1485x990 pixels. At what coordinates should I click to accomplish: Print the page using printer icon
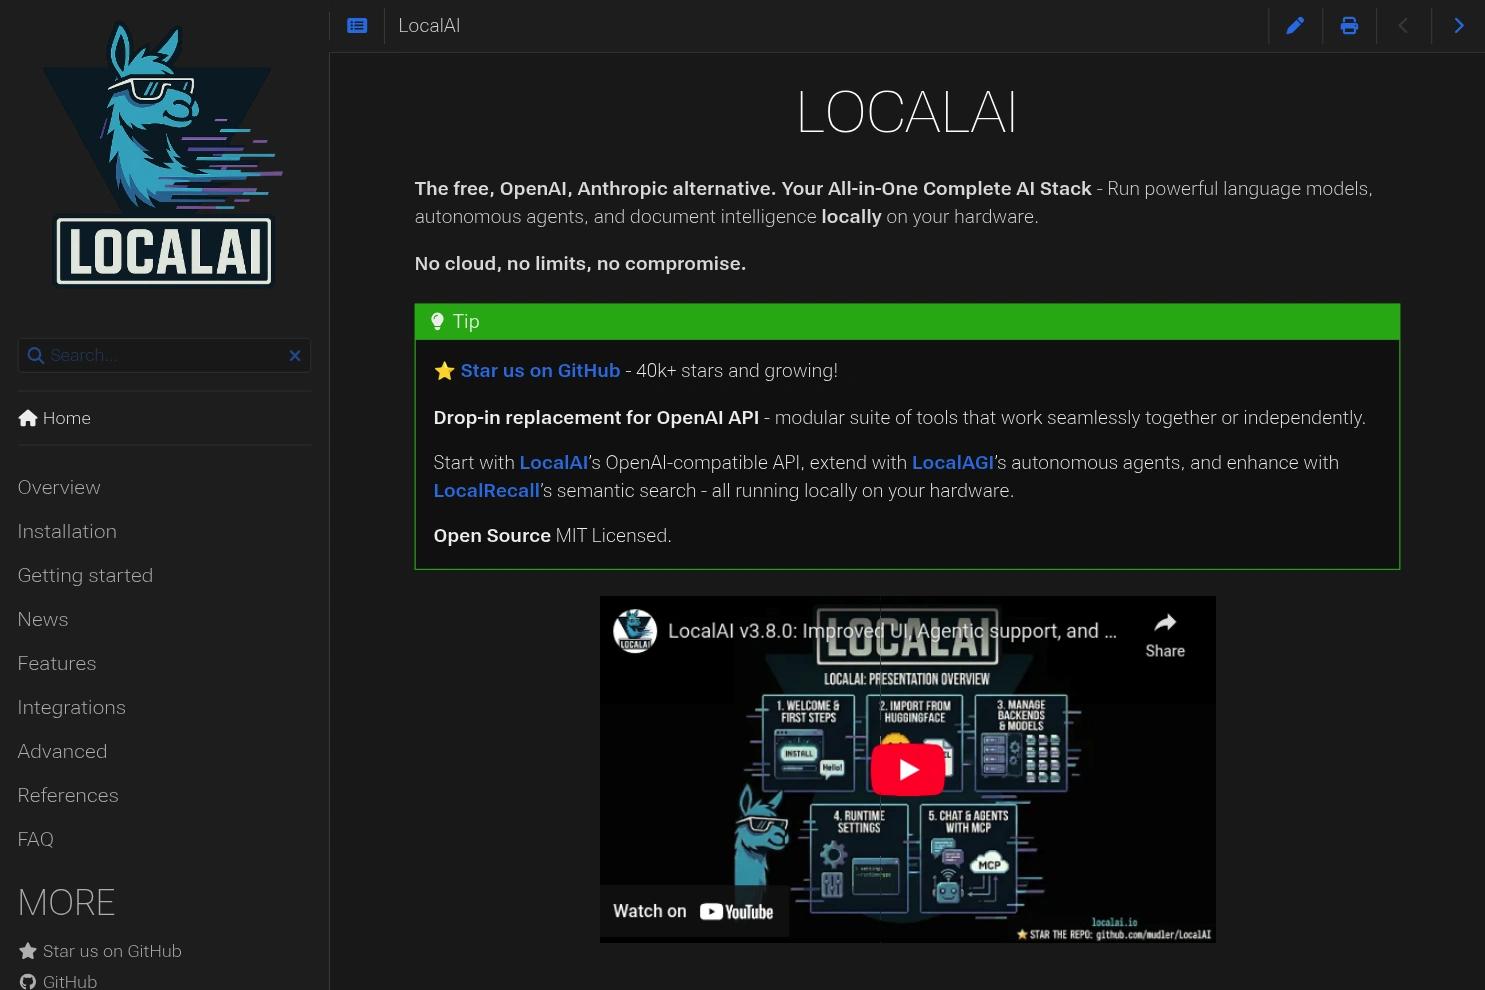click(1349, 26)
